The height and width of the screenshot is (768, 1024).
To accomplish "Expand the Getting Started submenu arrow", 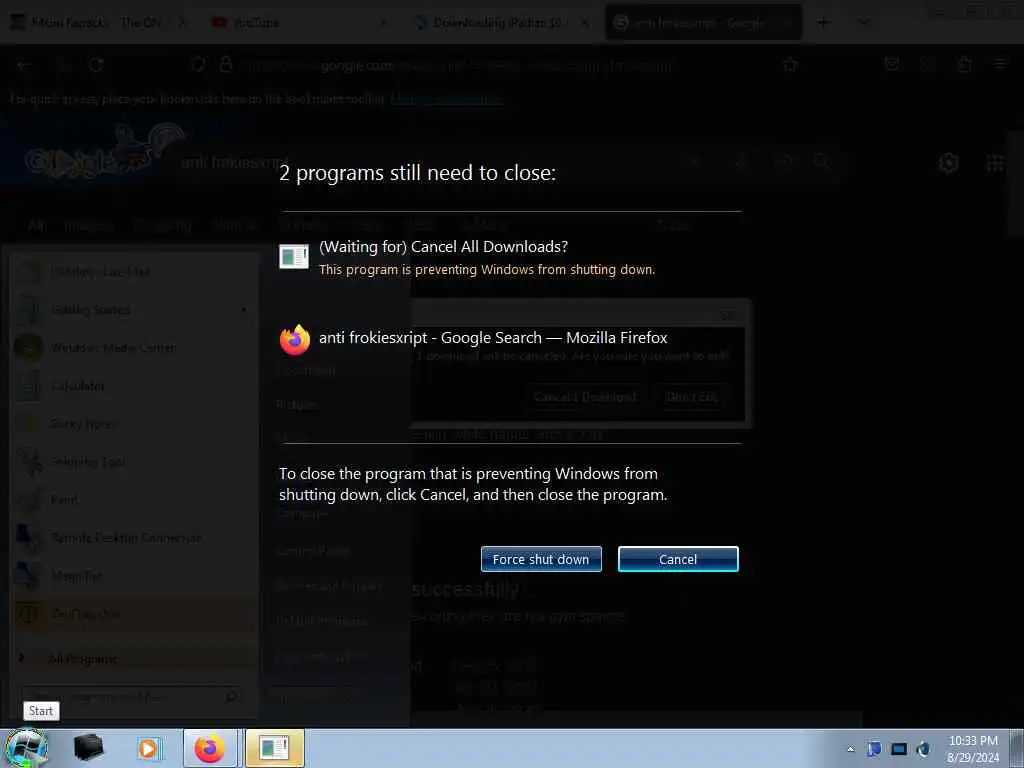I will coord(244,310).
